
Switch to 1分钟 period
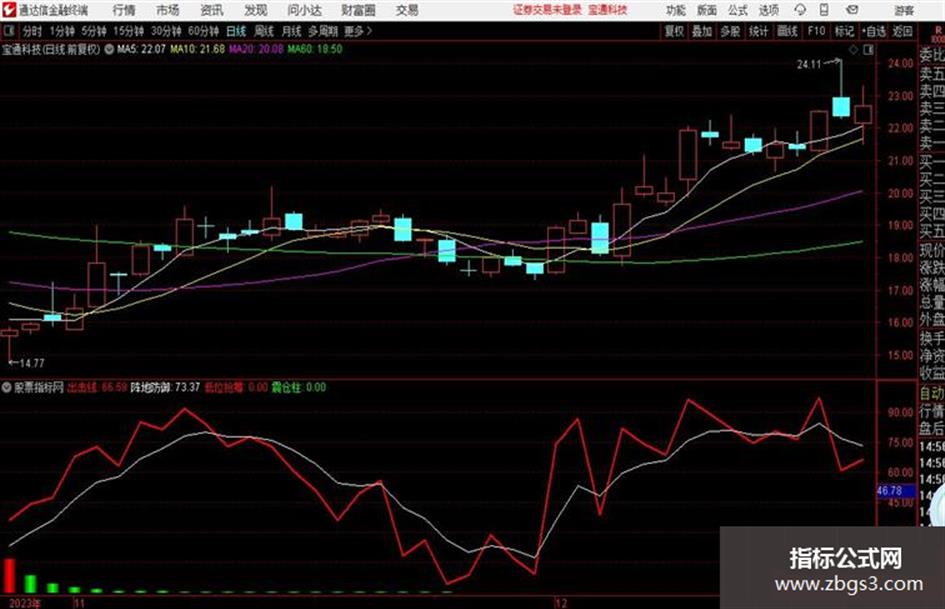[x=62, y=31]
